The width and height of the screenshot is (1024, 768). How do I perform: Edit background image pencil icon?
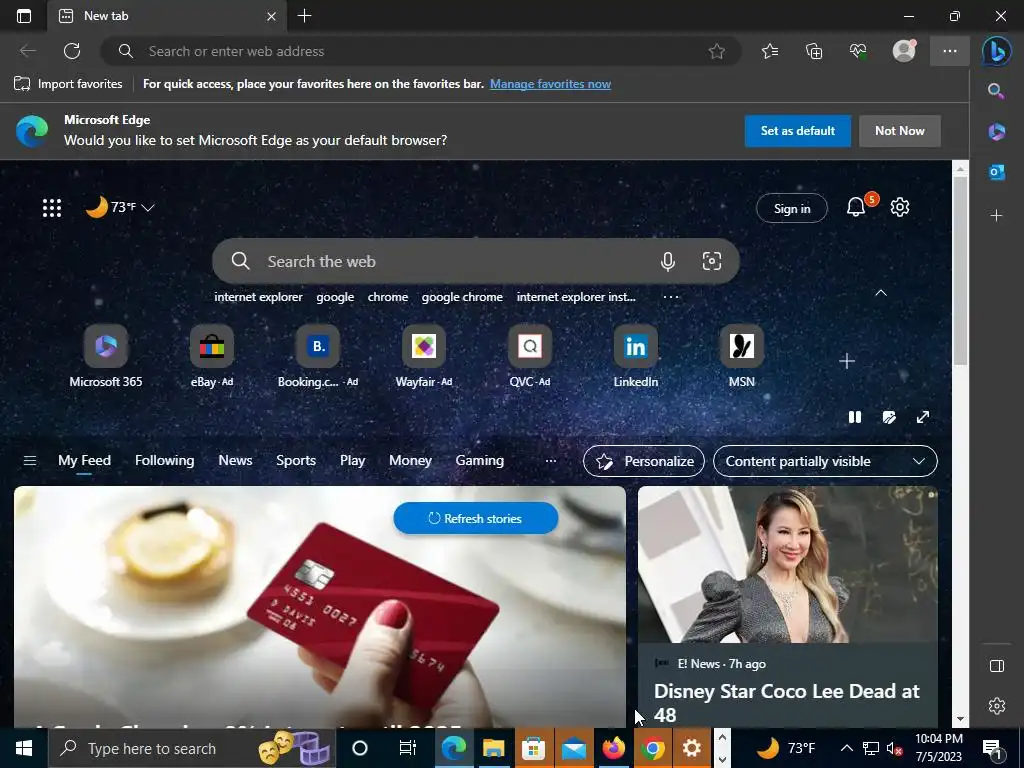[889, 417]
